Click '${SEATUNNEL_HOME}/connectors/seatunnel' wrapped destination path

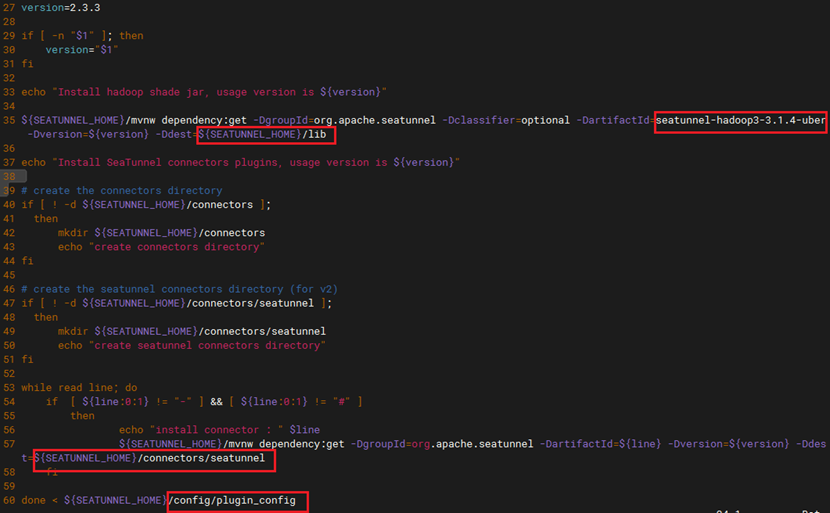coord(150,458)
